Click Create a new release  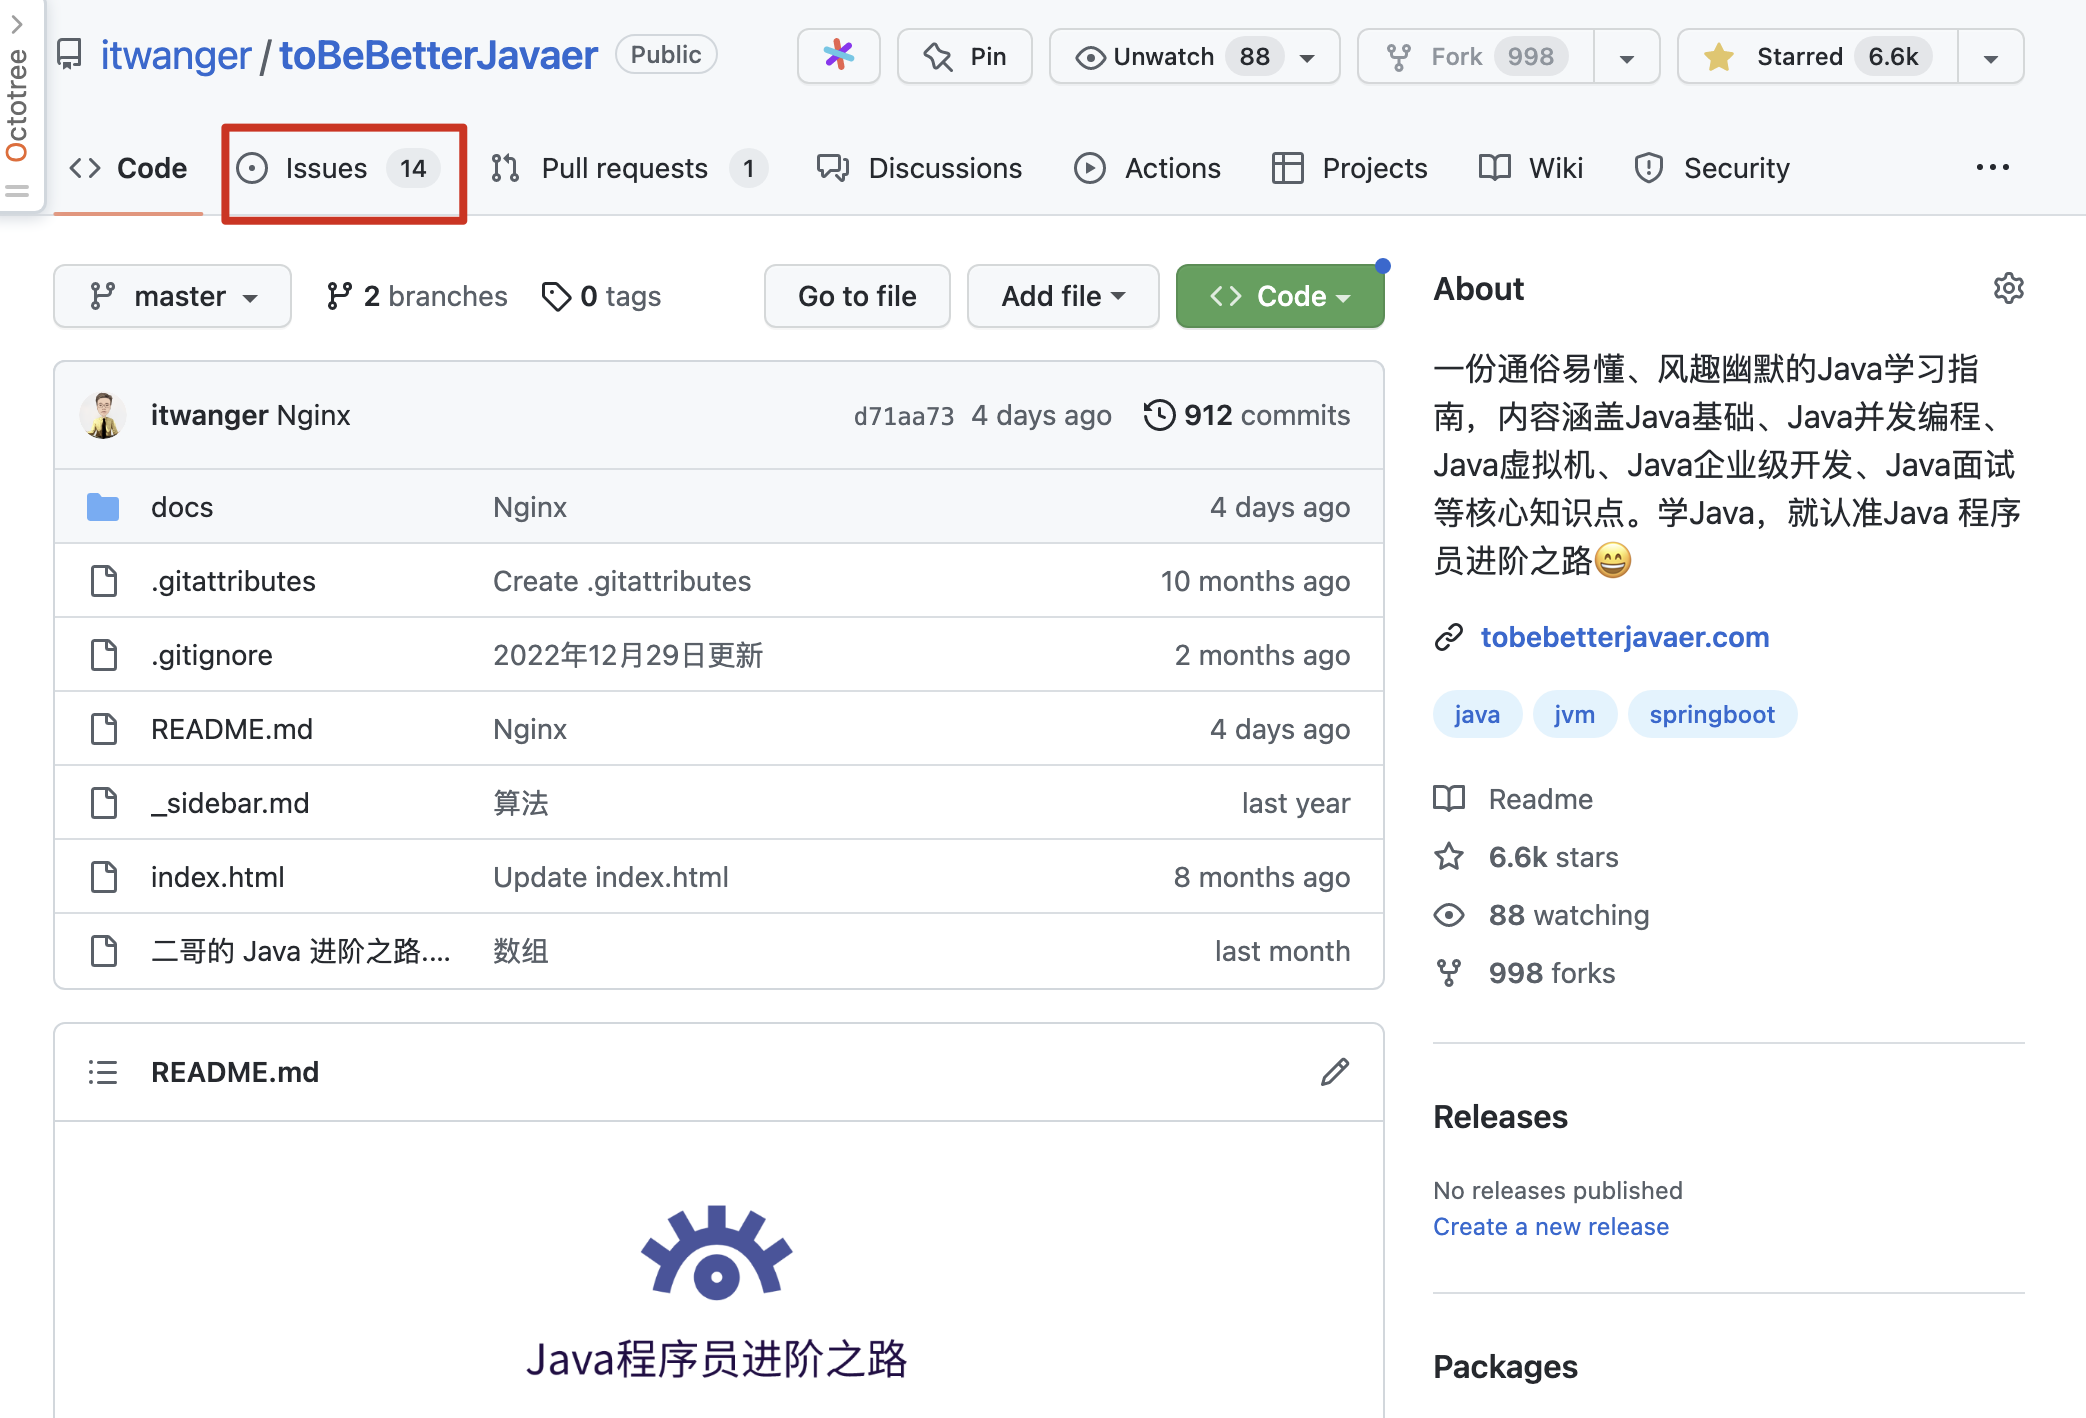(1551, 1227)
